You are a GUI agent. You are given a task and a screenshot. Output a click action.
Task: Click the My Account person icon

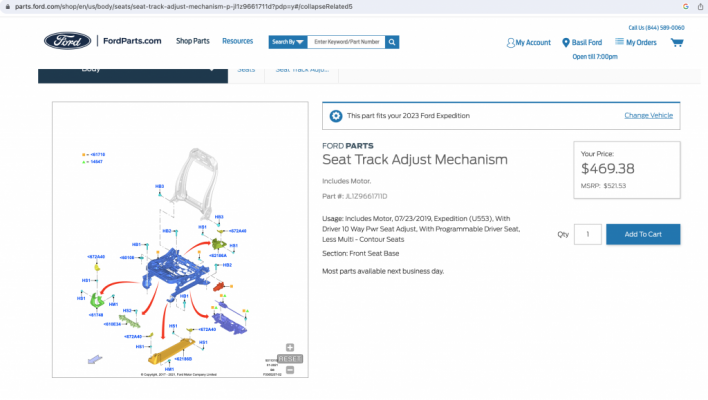coord(510,43)
